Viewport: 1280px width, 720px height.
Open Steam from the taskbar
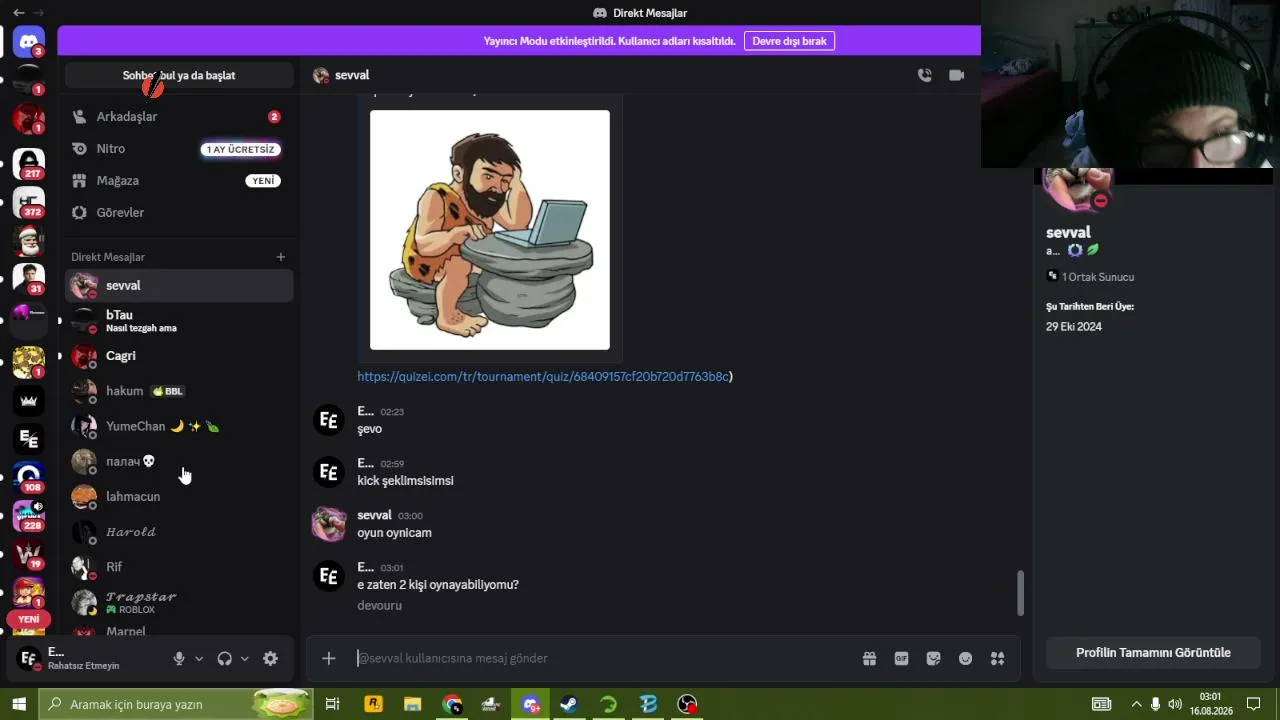pos(568,704)
